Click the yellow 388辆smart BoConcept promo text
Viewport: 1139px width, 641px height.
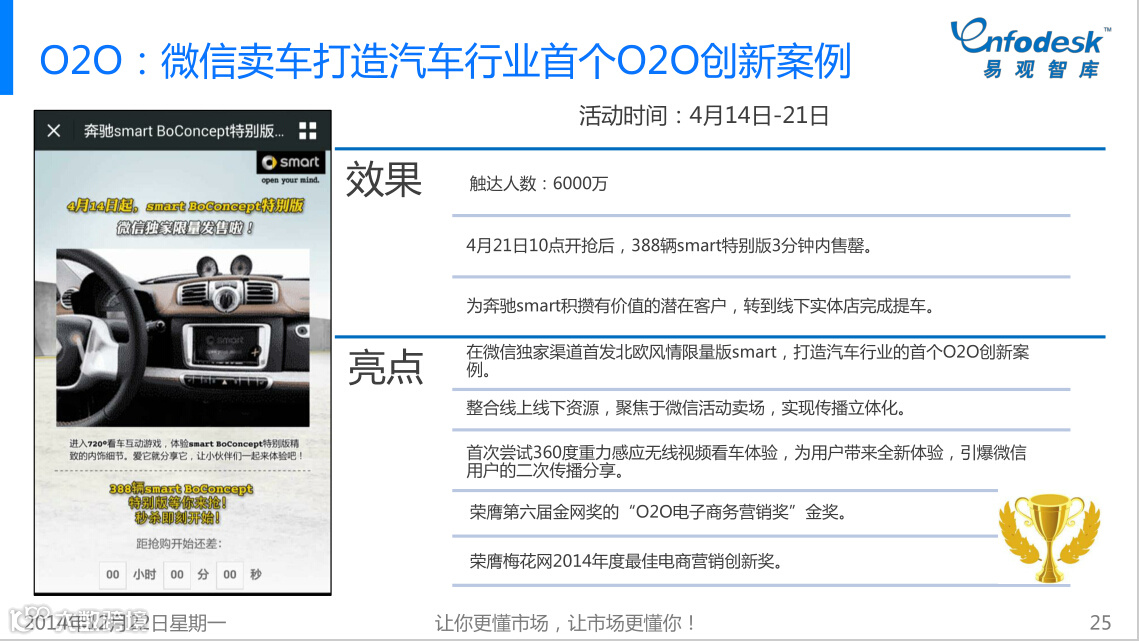pyautogui.click(x=181, y=503)
